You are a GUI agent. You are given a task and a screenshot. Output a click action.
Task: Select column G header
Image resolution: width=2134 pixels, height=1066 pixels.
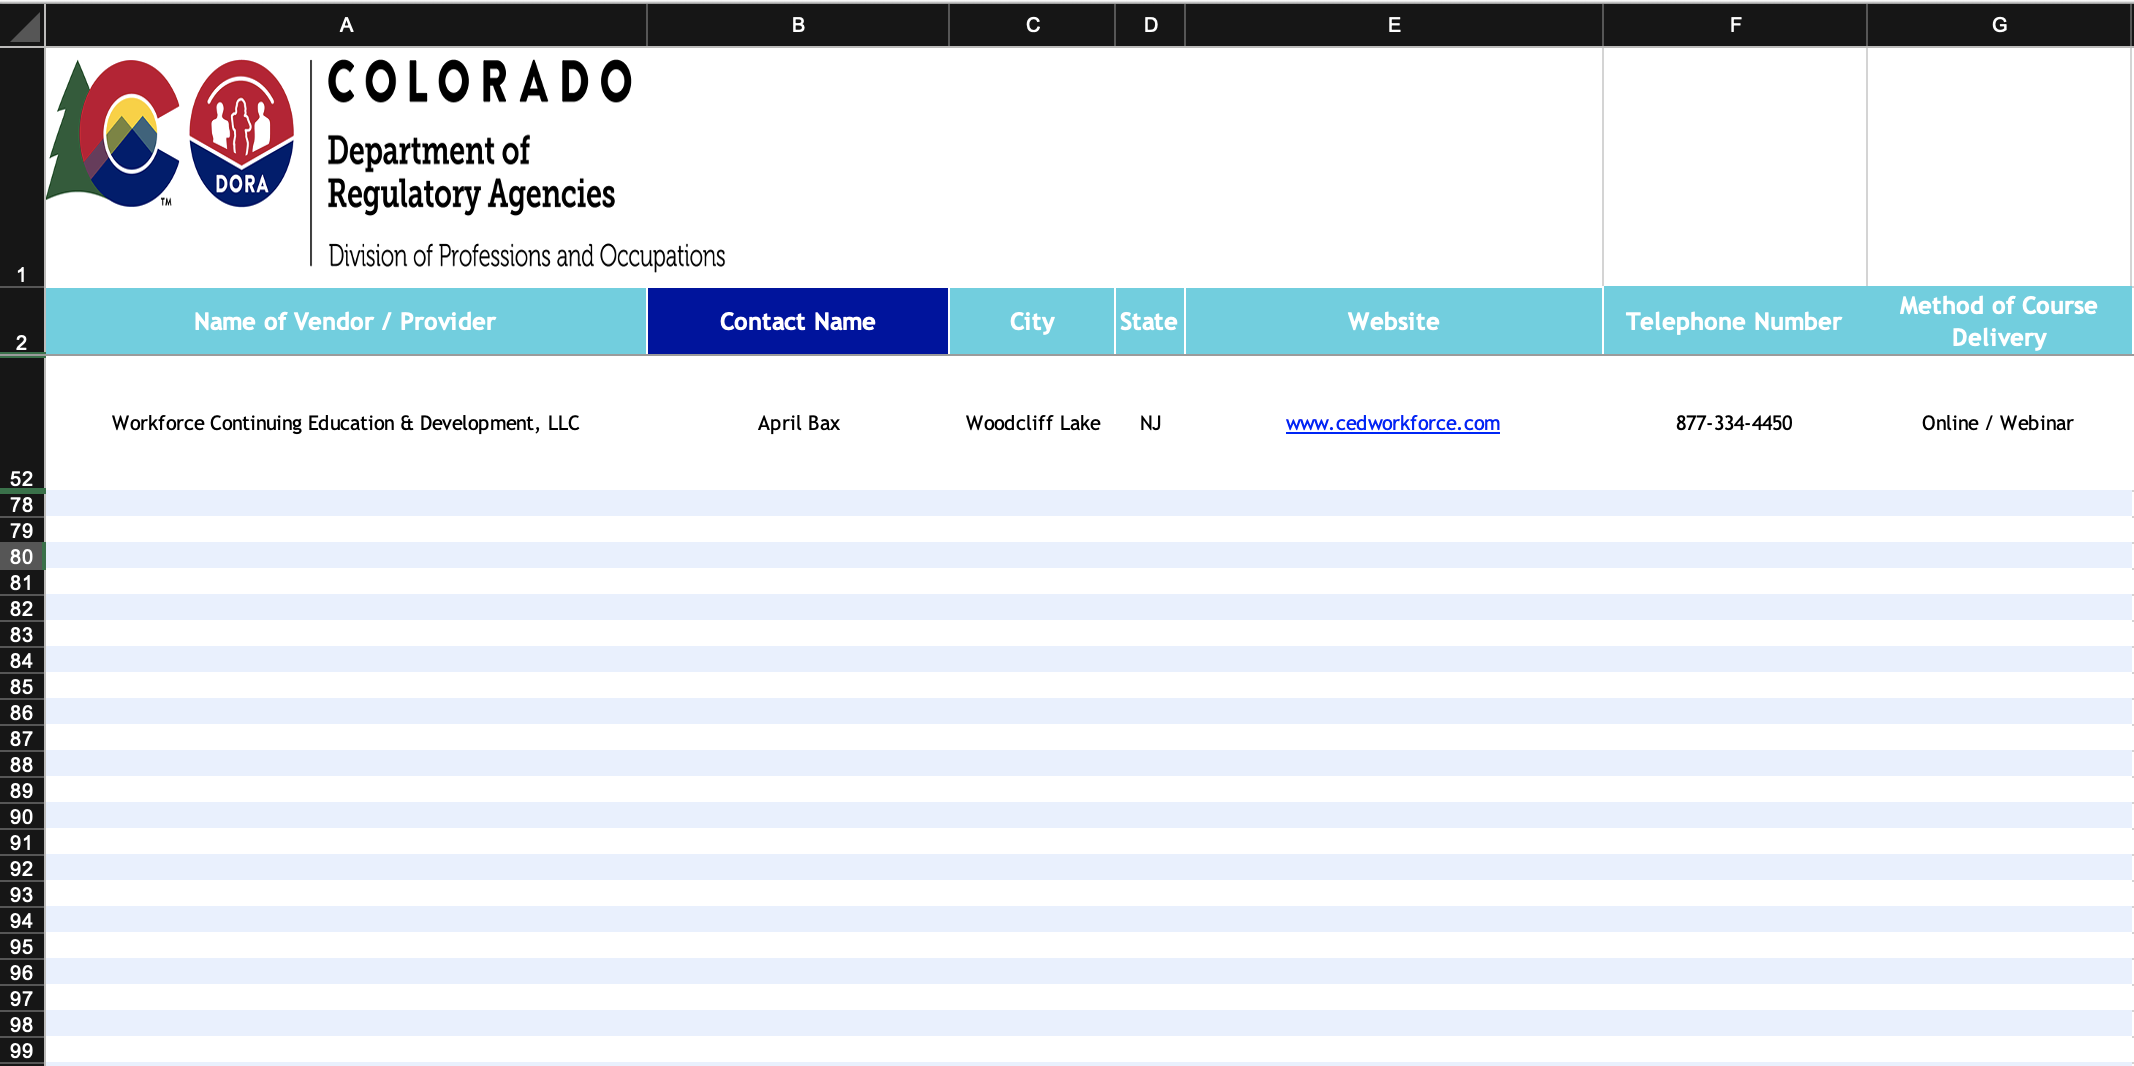pyautogui.click(x=1999, y=25)
